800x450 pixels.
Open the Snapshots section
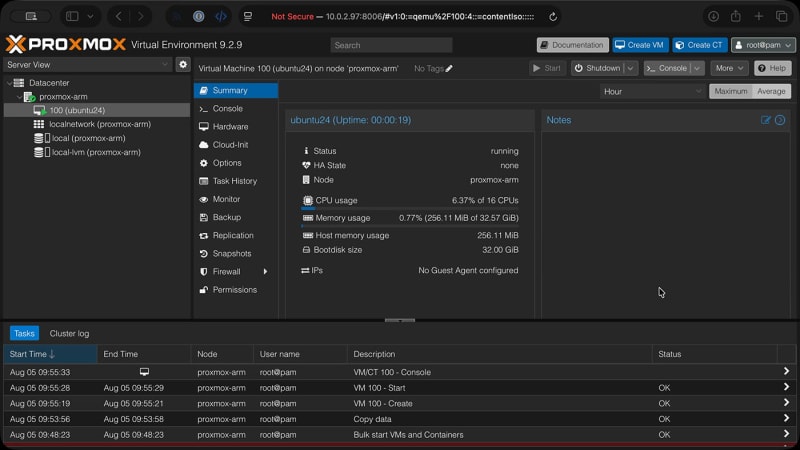pyautogui.click(x=236, y=254)
